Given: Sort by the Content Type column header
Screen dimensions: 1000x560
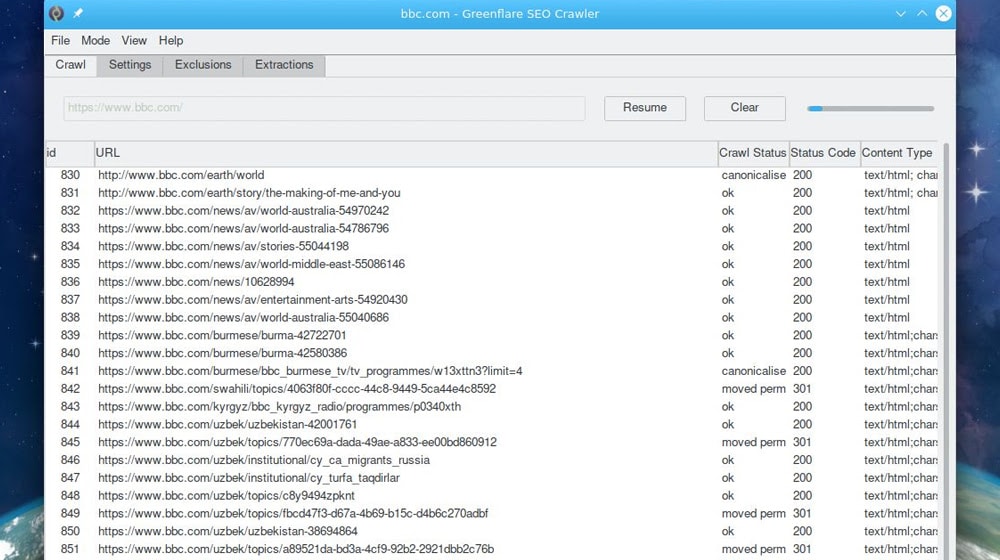Looking at the screenshot, I should 899,153.
